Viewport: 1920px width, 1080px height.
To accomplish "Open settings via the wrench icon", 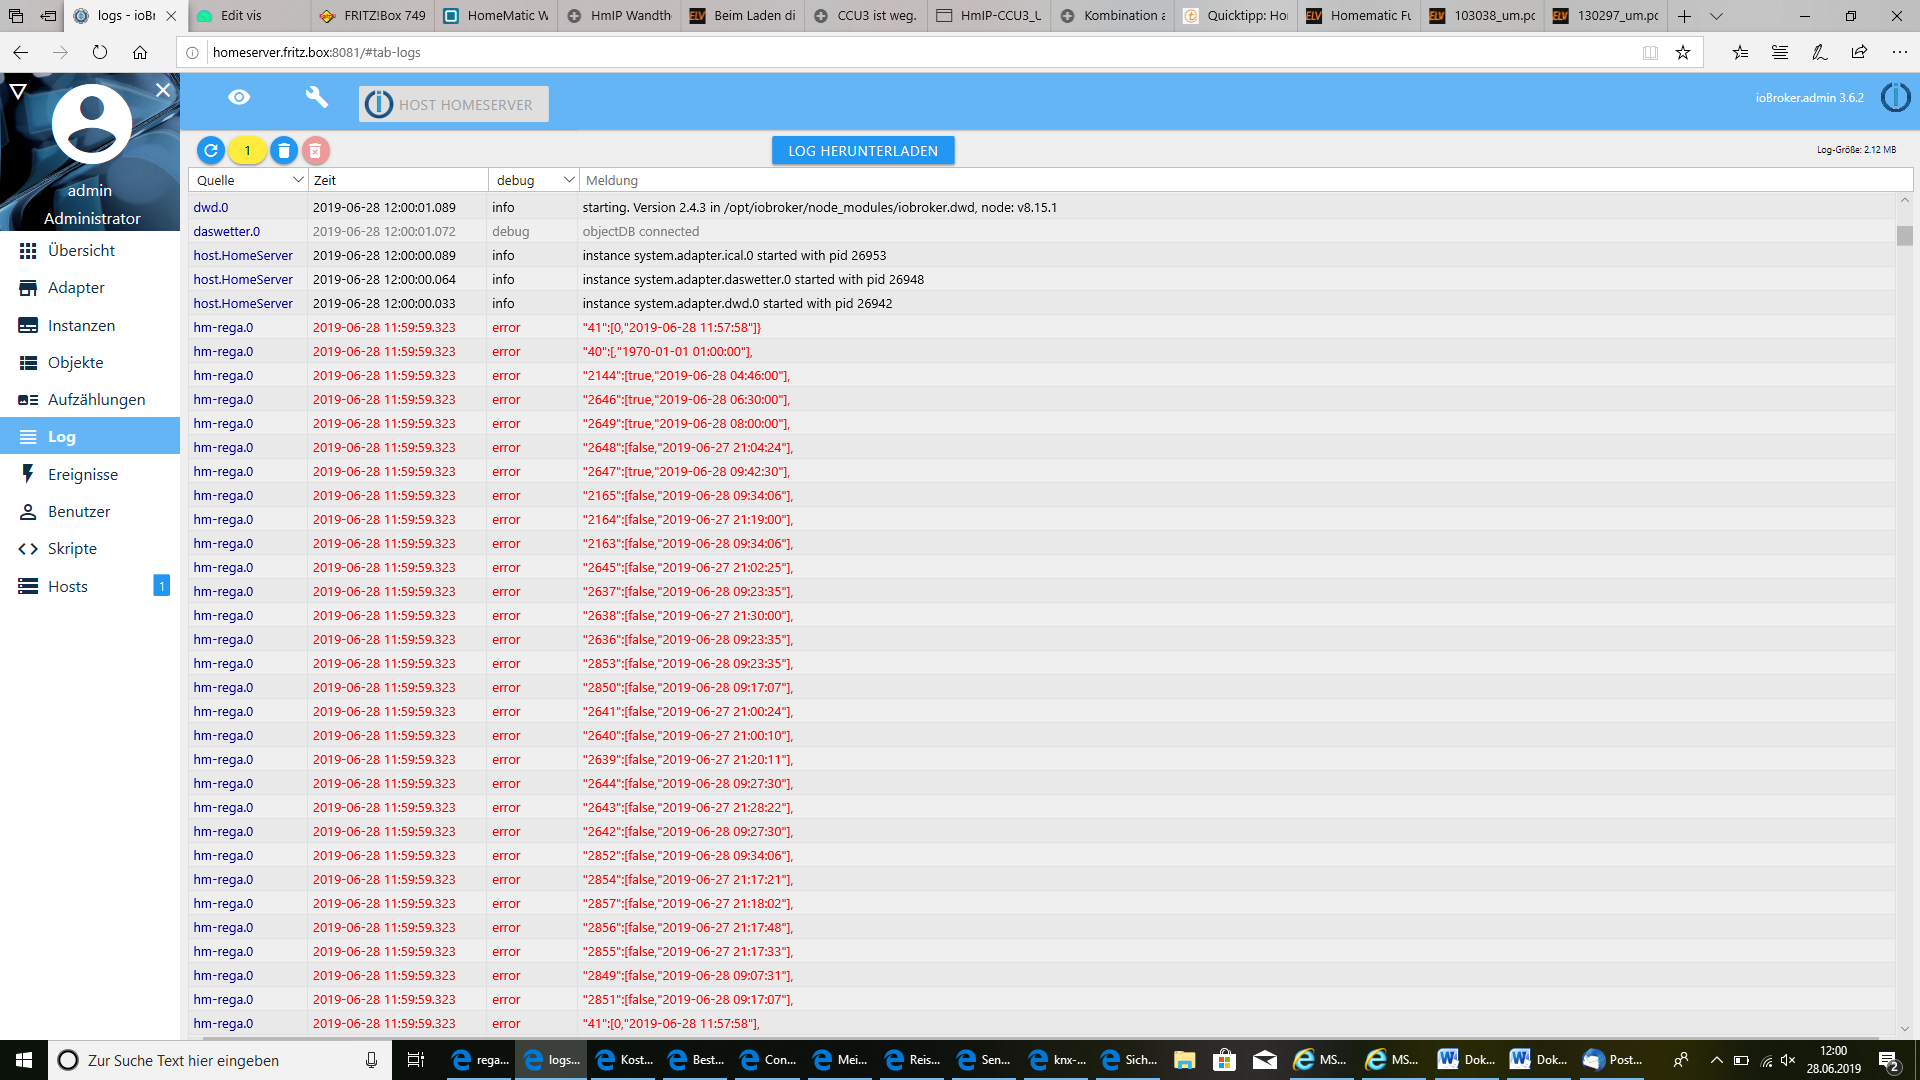I will [316, 97].
